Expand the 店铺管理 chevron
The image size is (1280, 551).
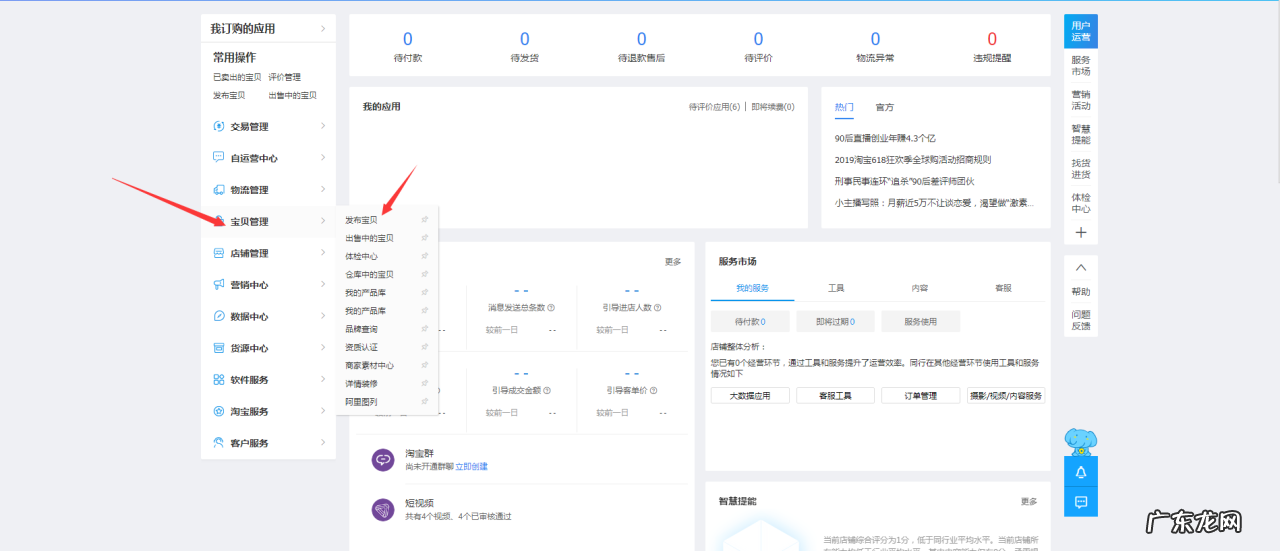click(x=323, y=253)
